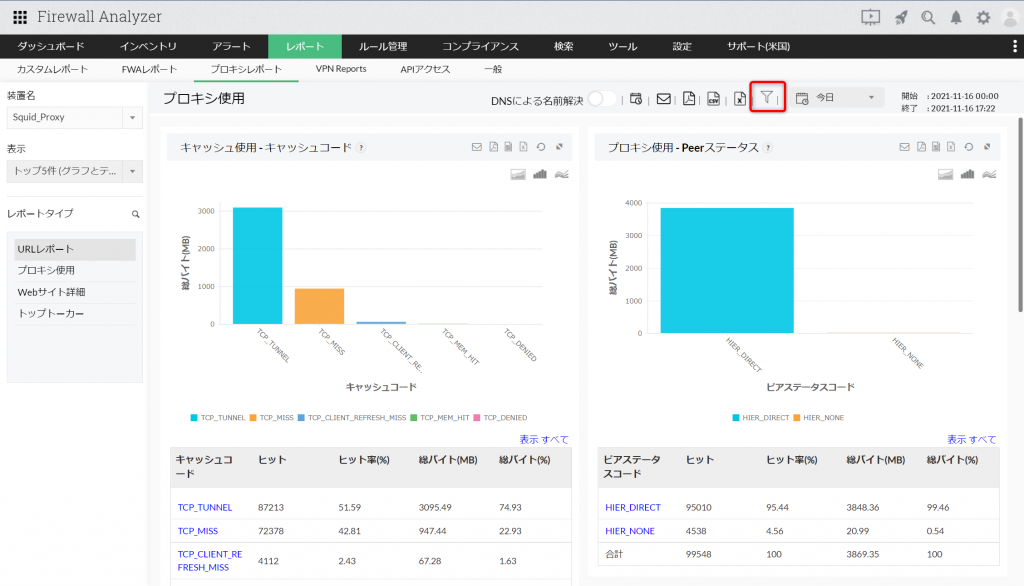Screen dimensions: 1024x586
Task: Open the トップ5件 display dropdown
Action: 74,171
